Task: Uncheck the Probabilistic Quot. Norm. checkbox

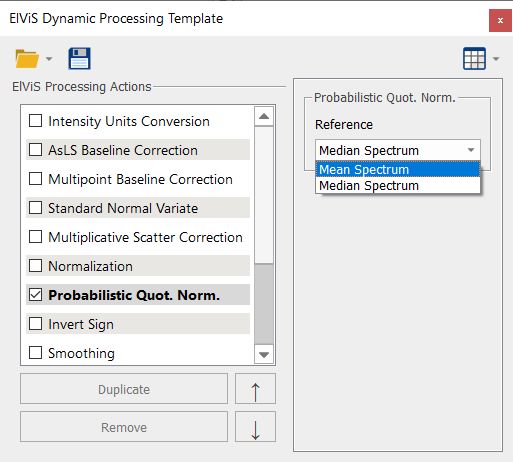Action: click(35, 295)
